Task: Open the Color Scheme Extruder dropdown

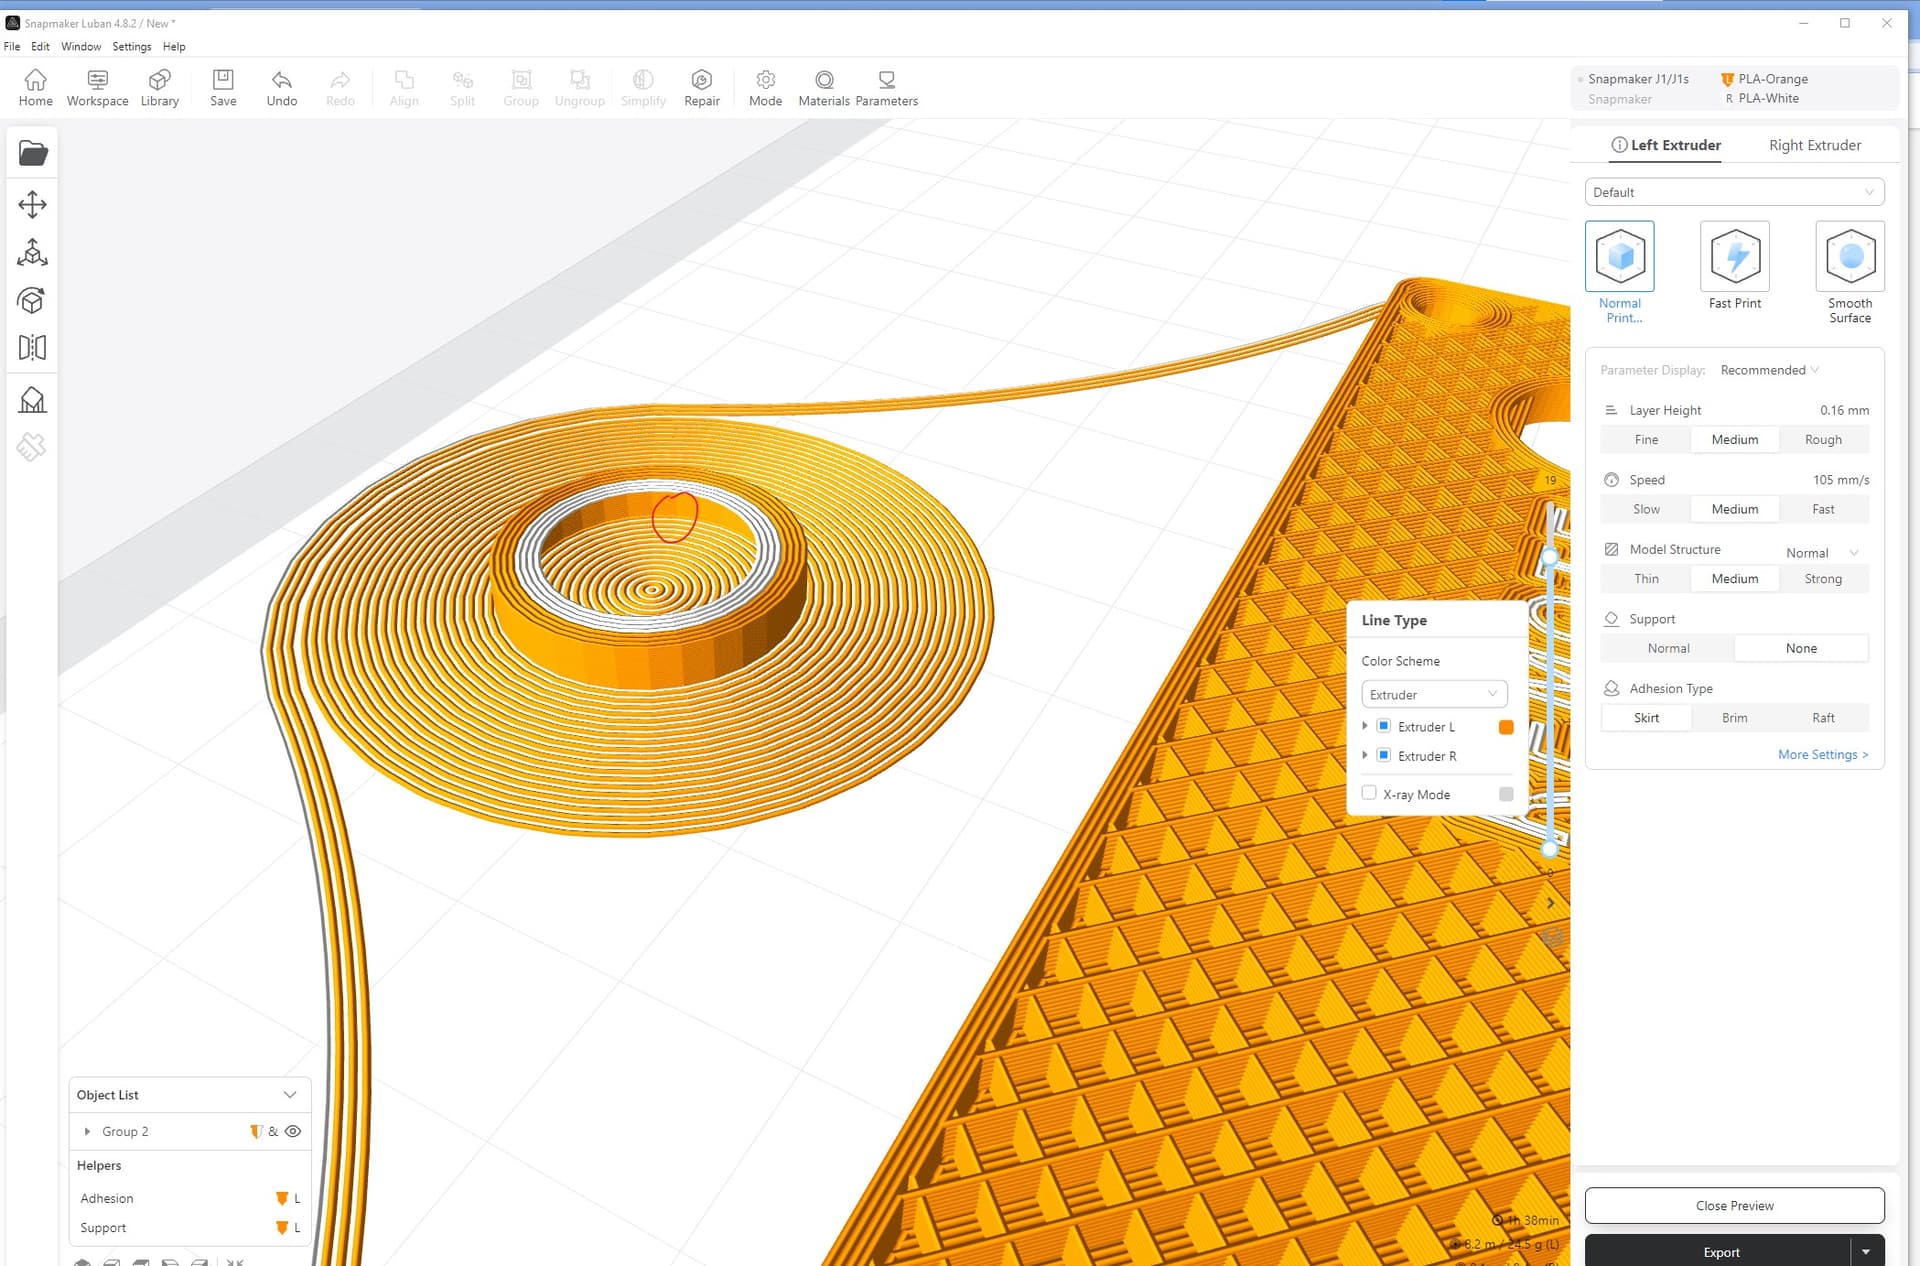Action: pos(1433,694)
